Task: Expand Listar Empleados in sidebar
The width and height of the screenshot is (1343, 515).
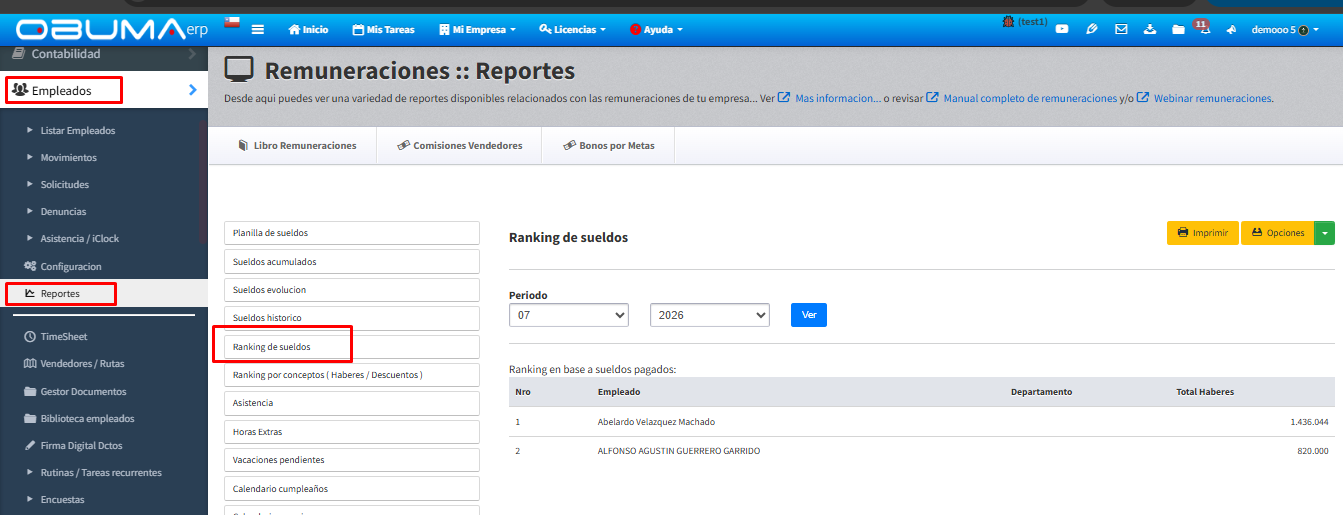Action: [71, 131]
